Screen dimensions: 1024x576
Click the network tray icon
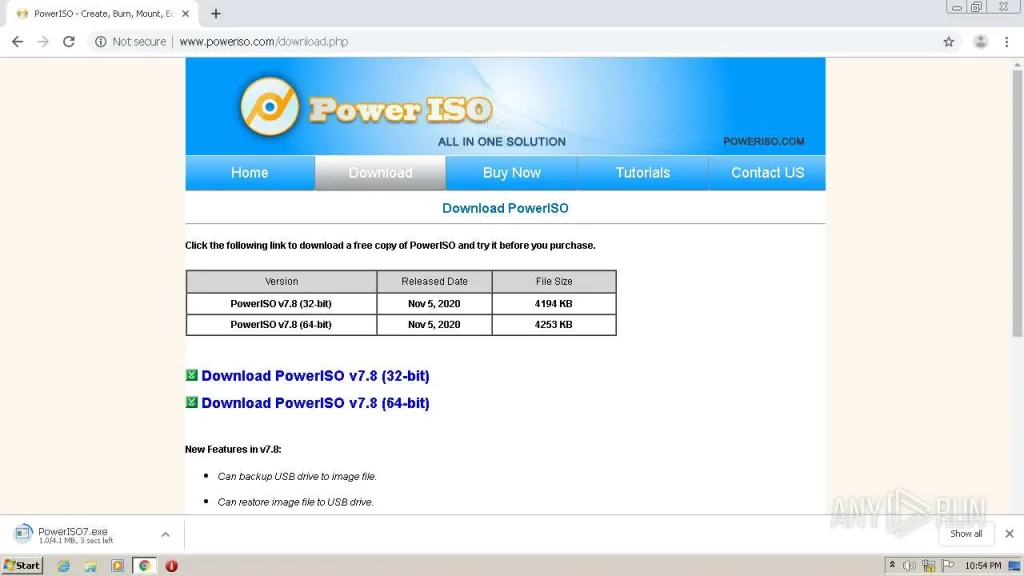[x=928, y=566]
